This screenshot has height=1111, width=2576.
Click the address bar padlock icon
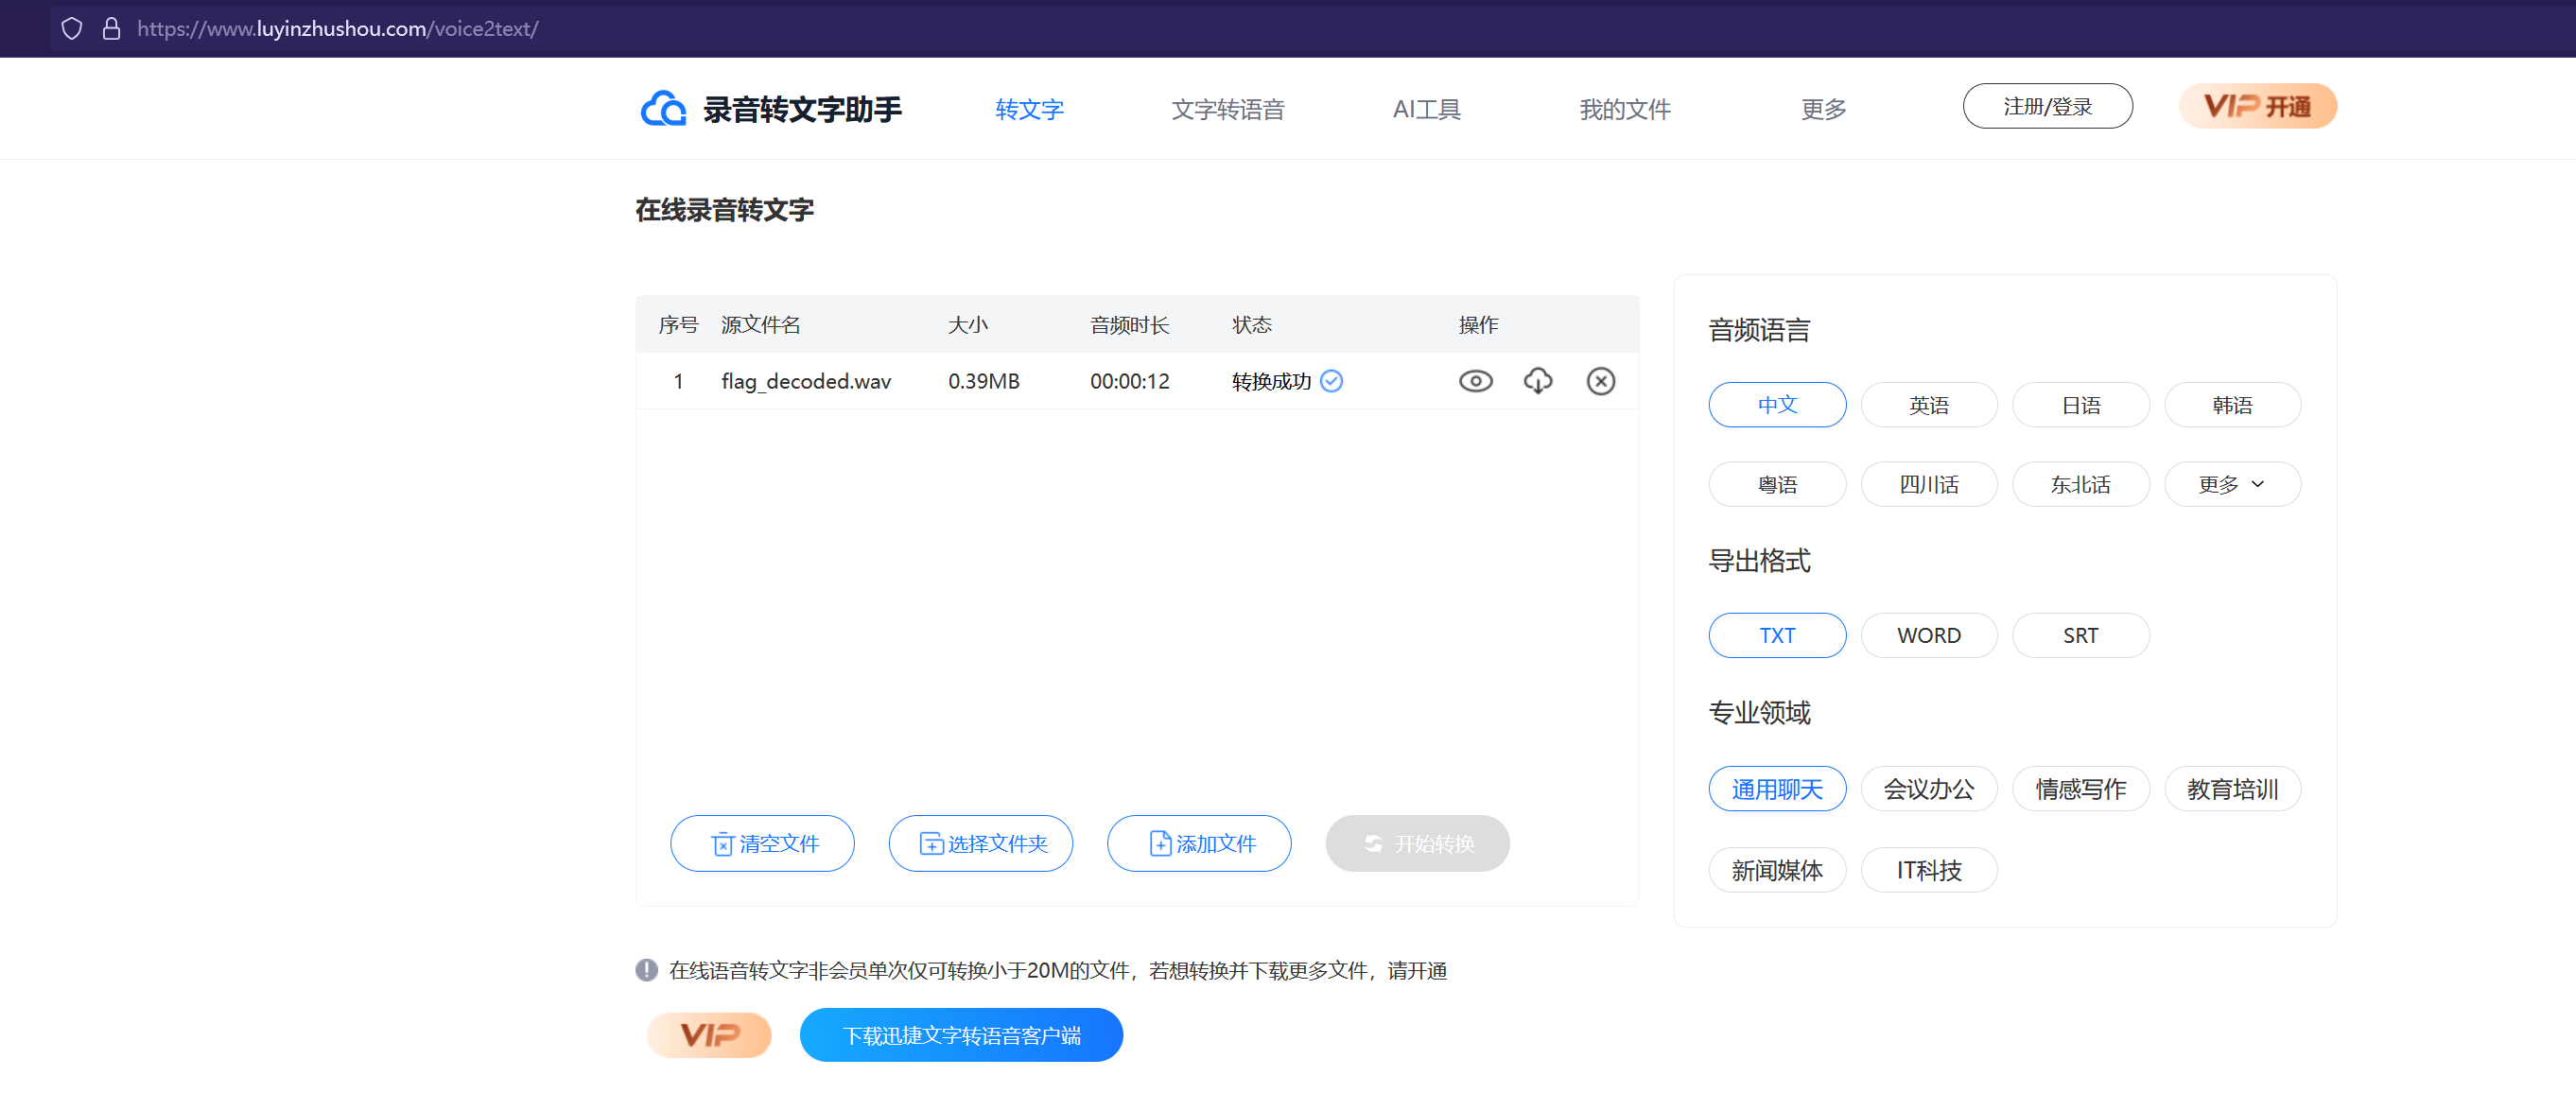pos(111,28)
